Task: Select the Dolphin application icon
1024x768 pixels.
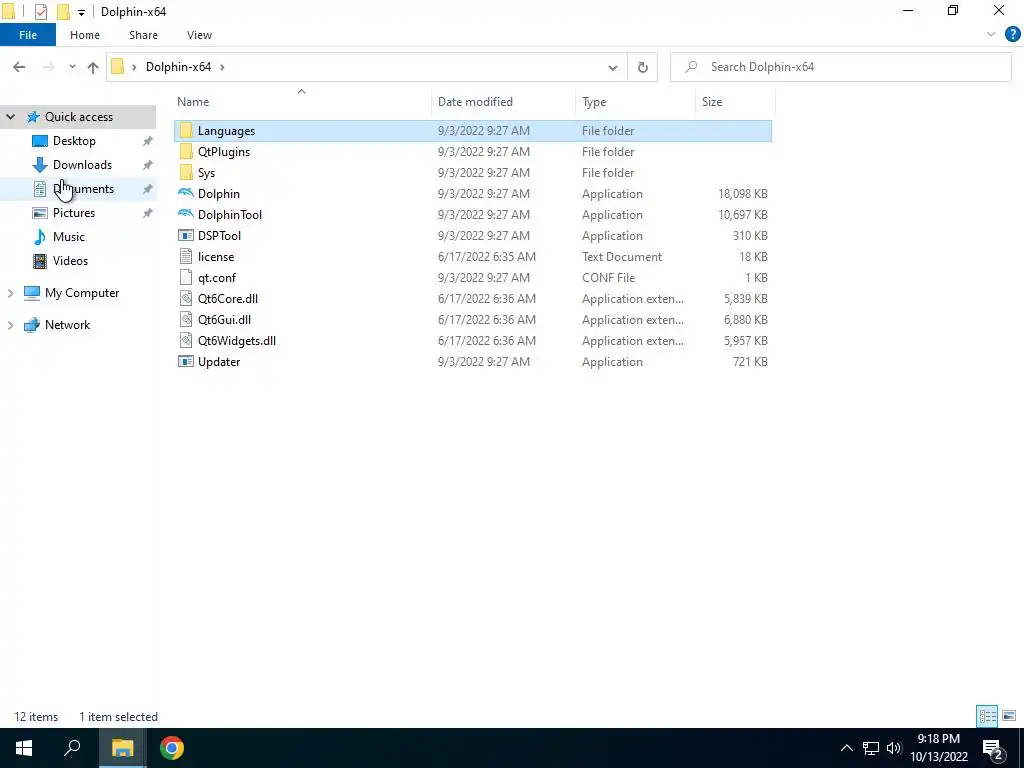Action: pos(186,193)
